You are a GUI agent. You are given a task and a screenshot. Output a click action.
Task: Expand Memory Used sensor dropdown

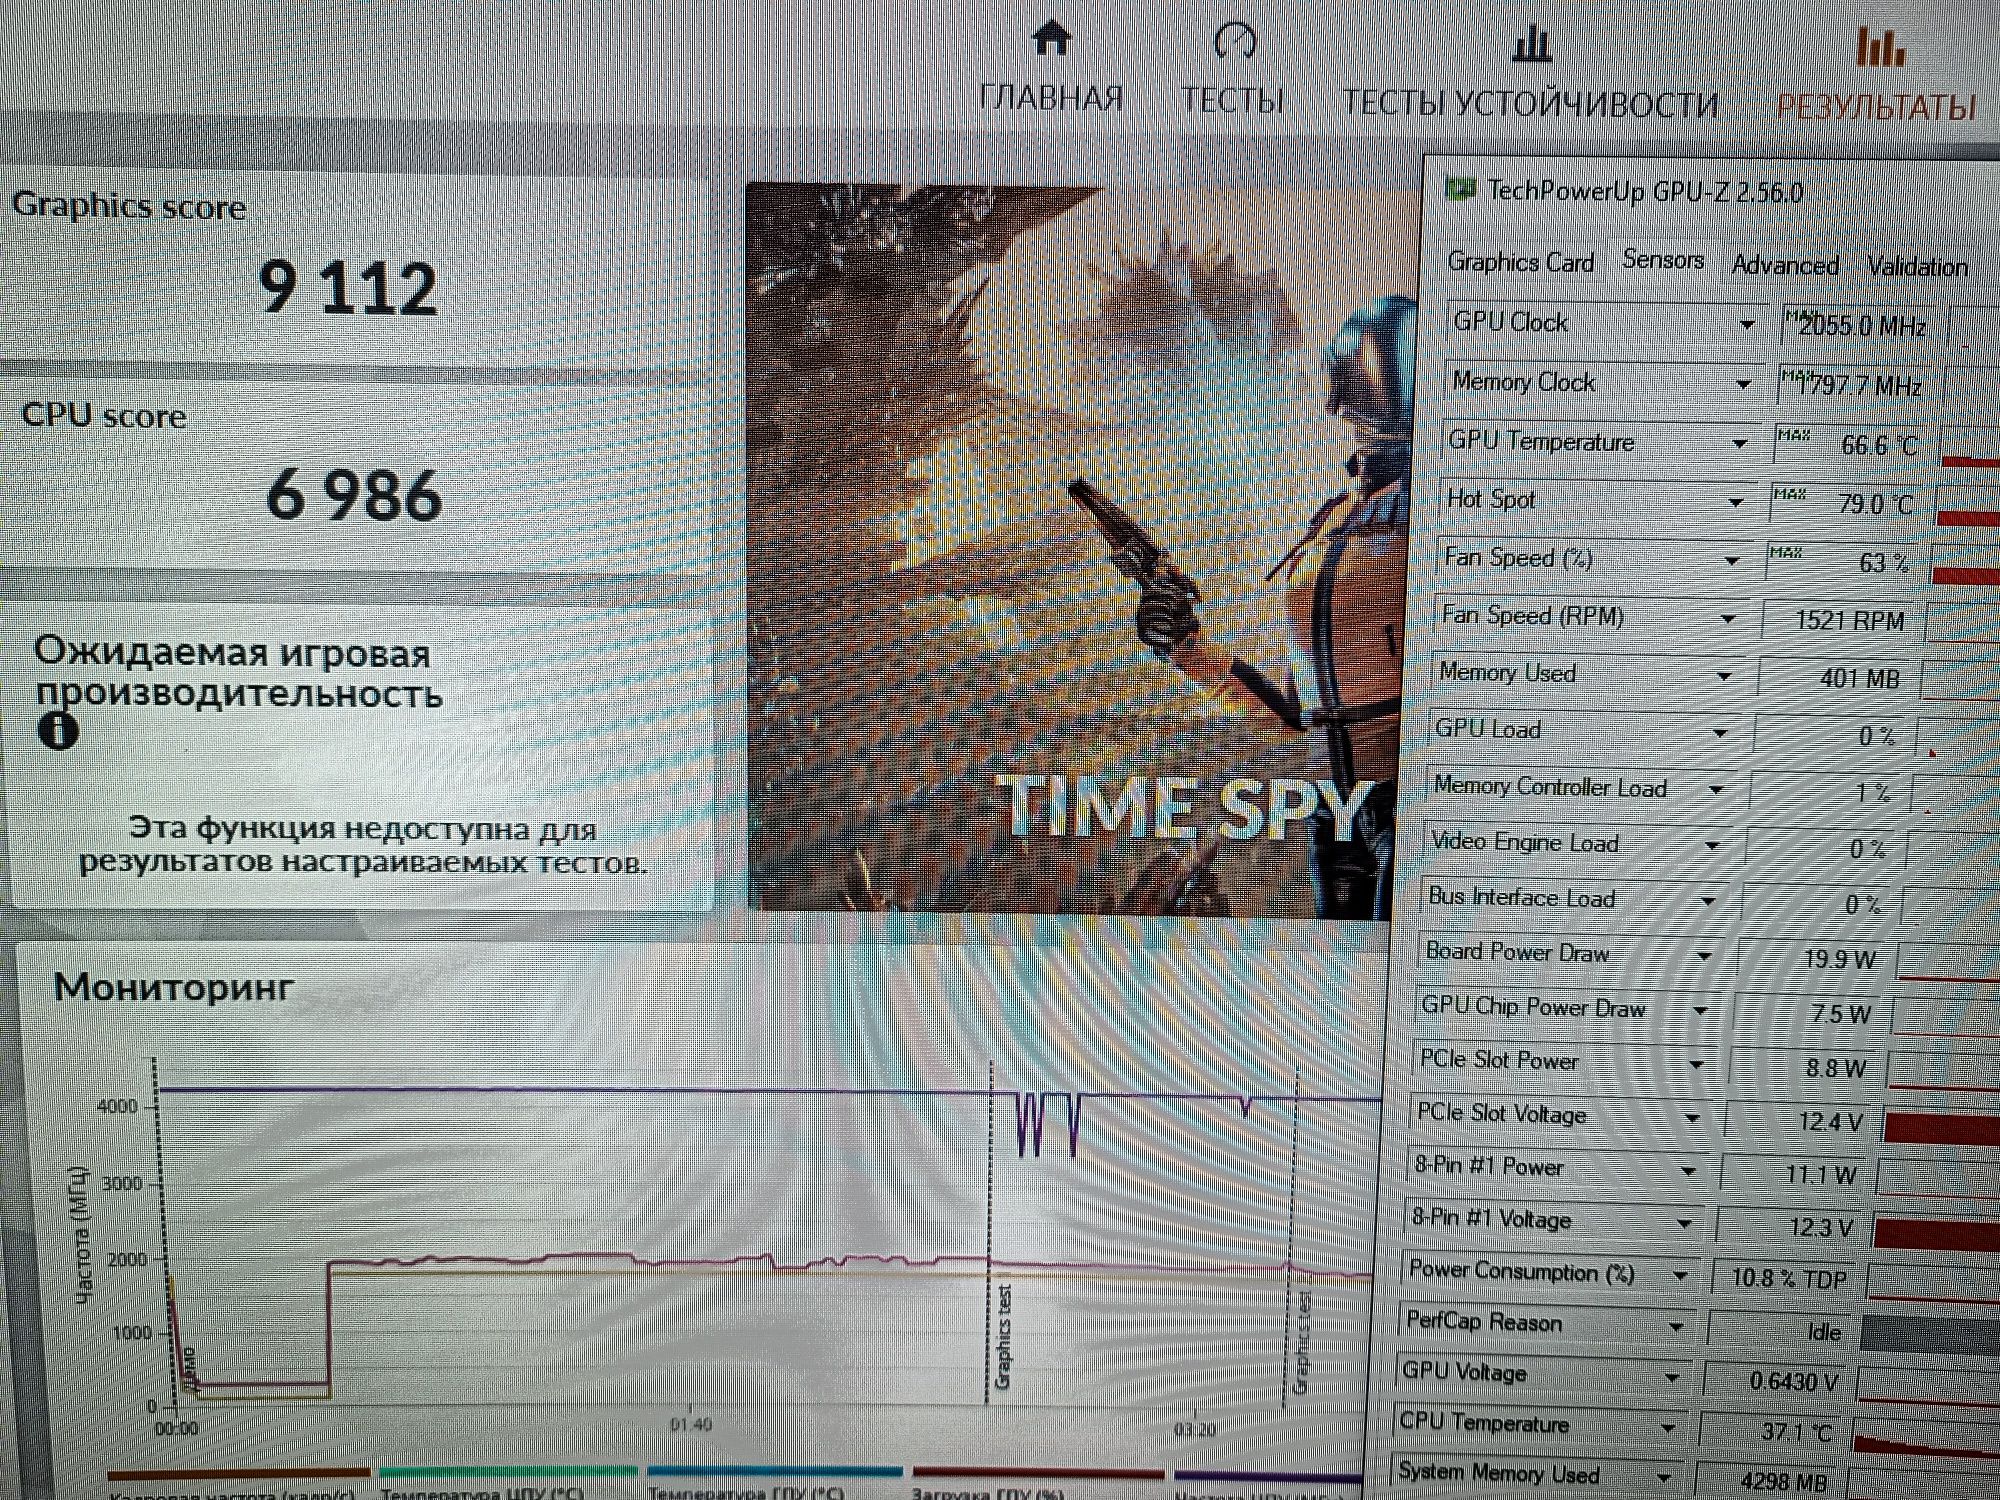[1724, 677]
